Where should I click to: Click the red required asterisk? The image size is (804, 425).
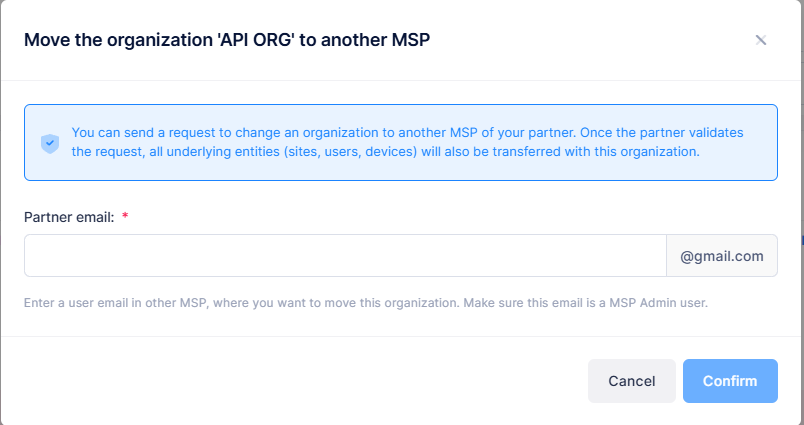click(125, 216)
